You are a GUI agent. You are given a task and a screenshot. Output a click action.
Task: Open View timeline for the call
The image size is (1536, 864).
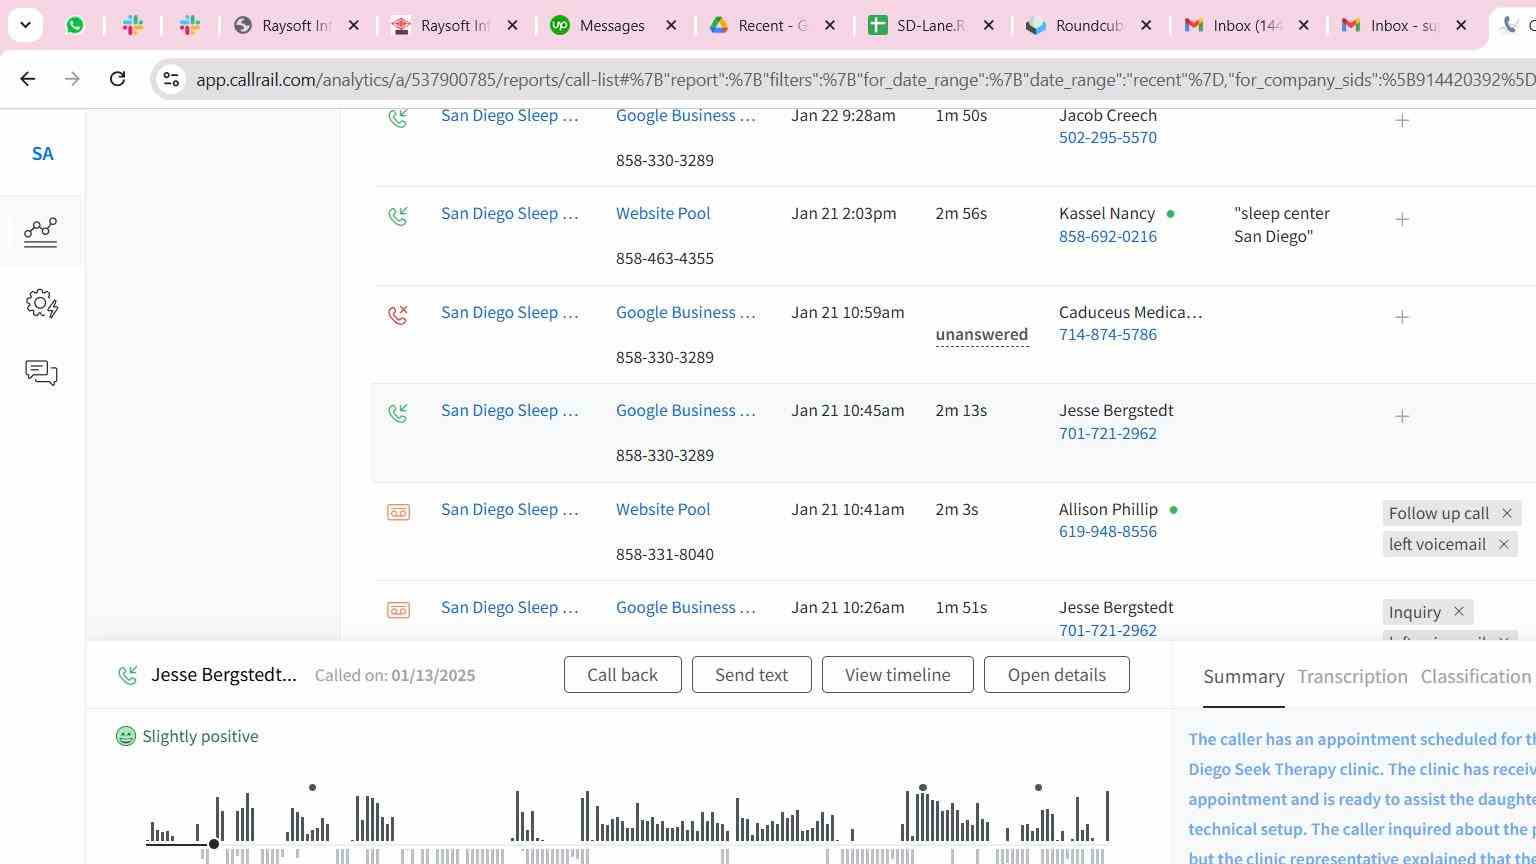click(x=897, y=675)
